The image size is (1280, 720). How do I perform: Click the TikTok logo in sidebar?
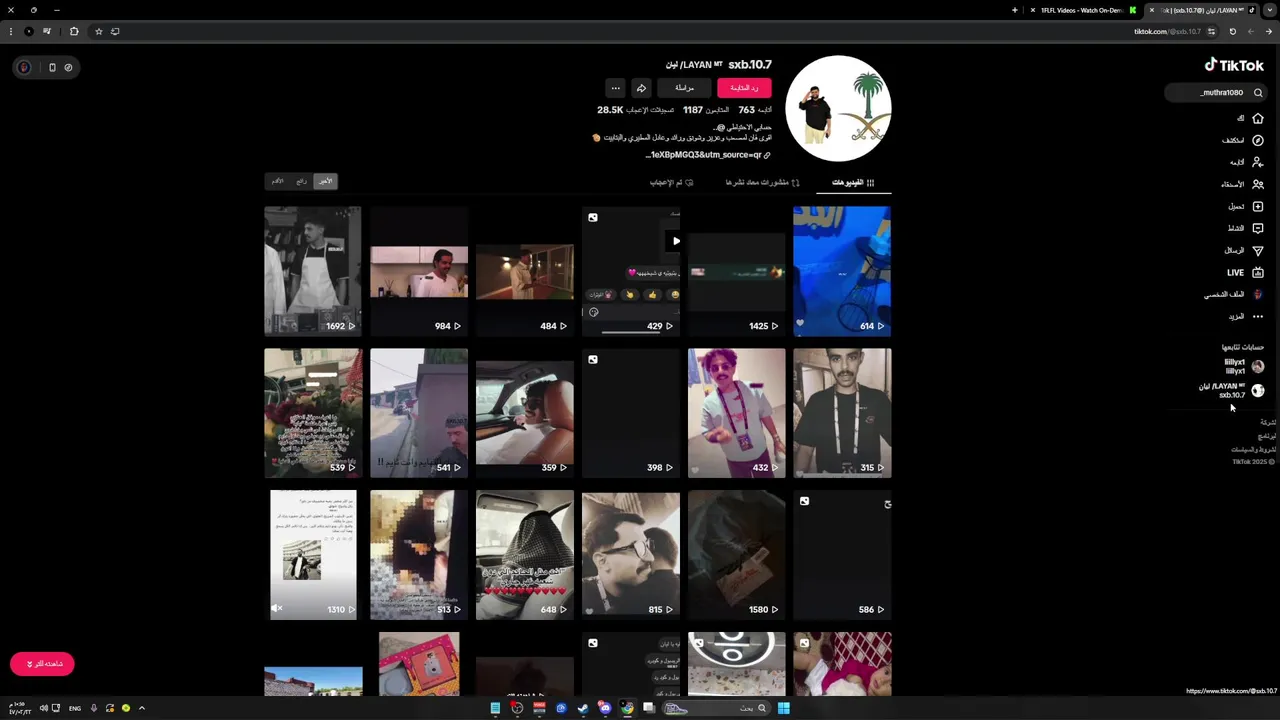[x=1234, y=65]
